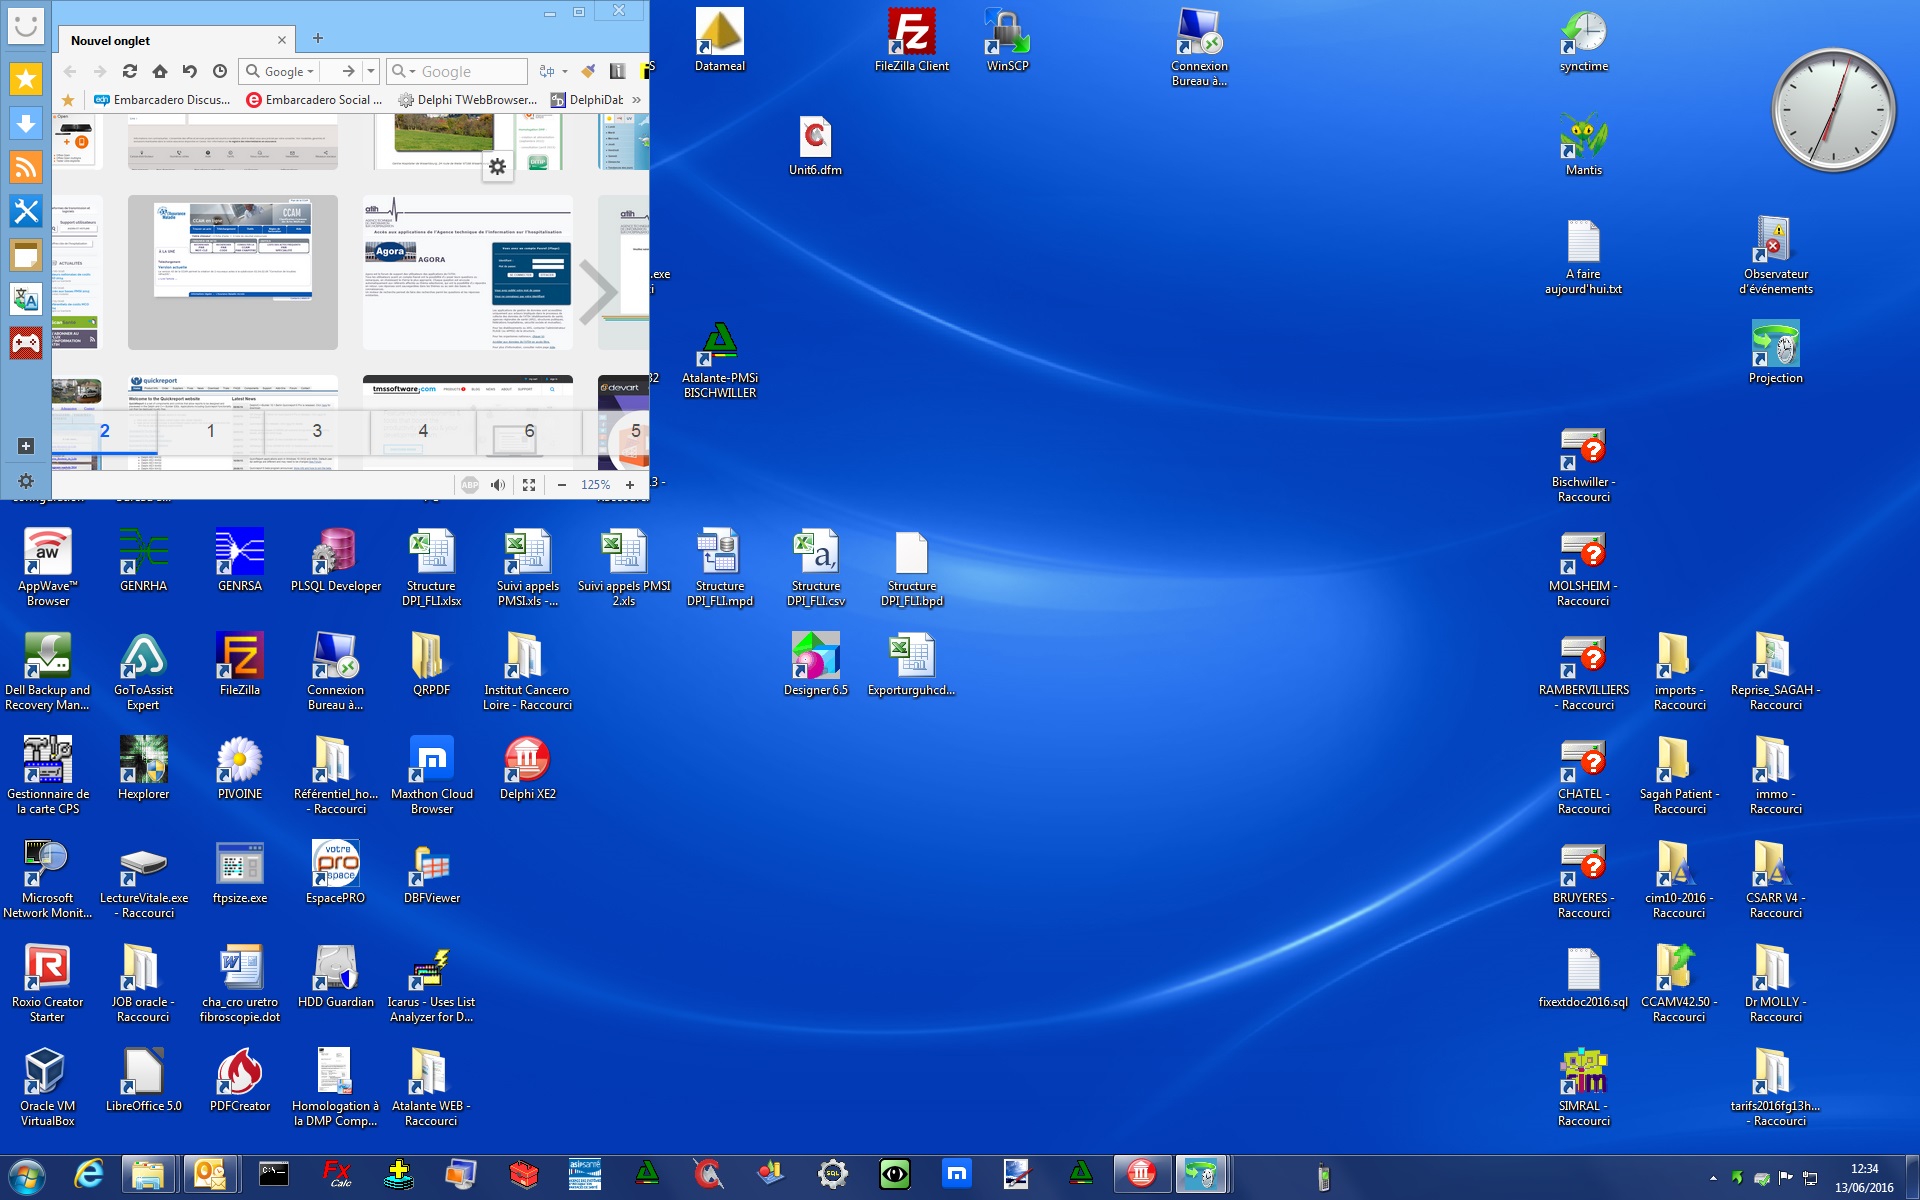The height and width of the screenshot is (1200, 1920).
Task: Open the CCAM quick access thumbnail
Action: [x=233, y=272]
